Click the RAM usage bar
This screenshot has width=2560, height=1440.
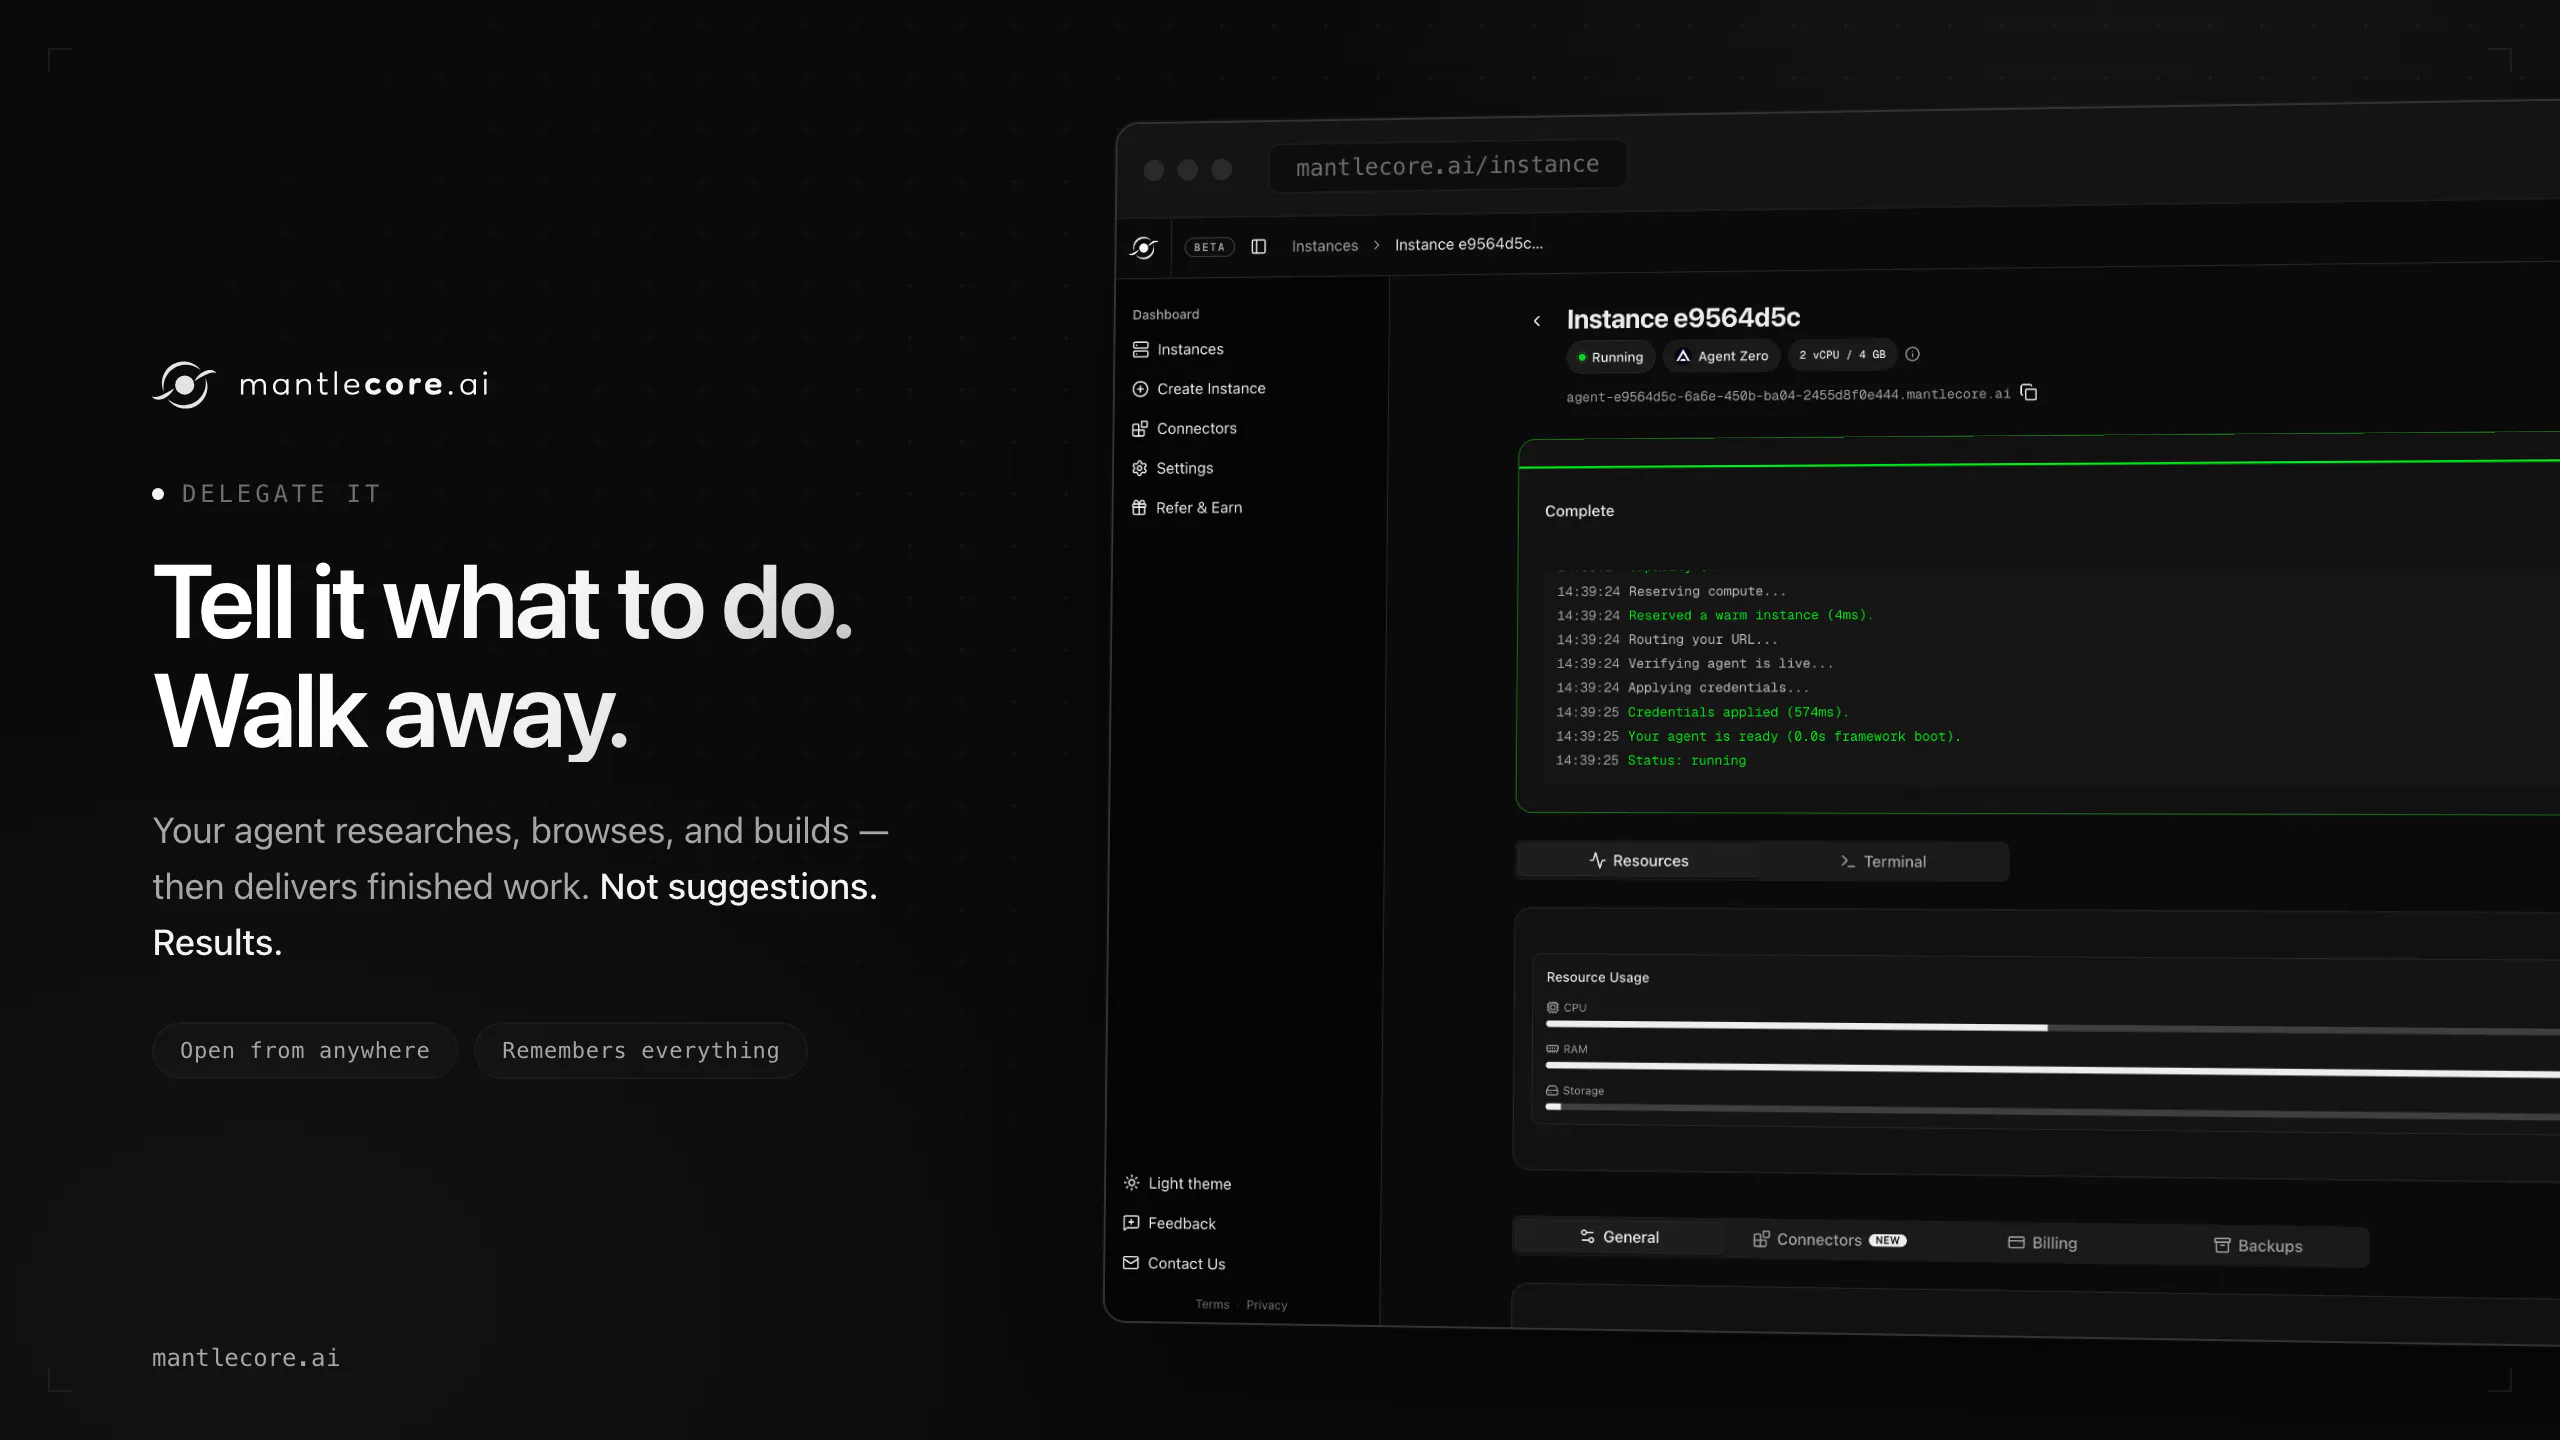coord(2052,1069)
